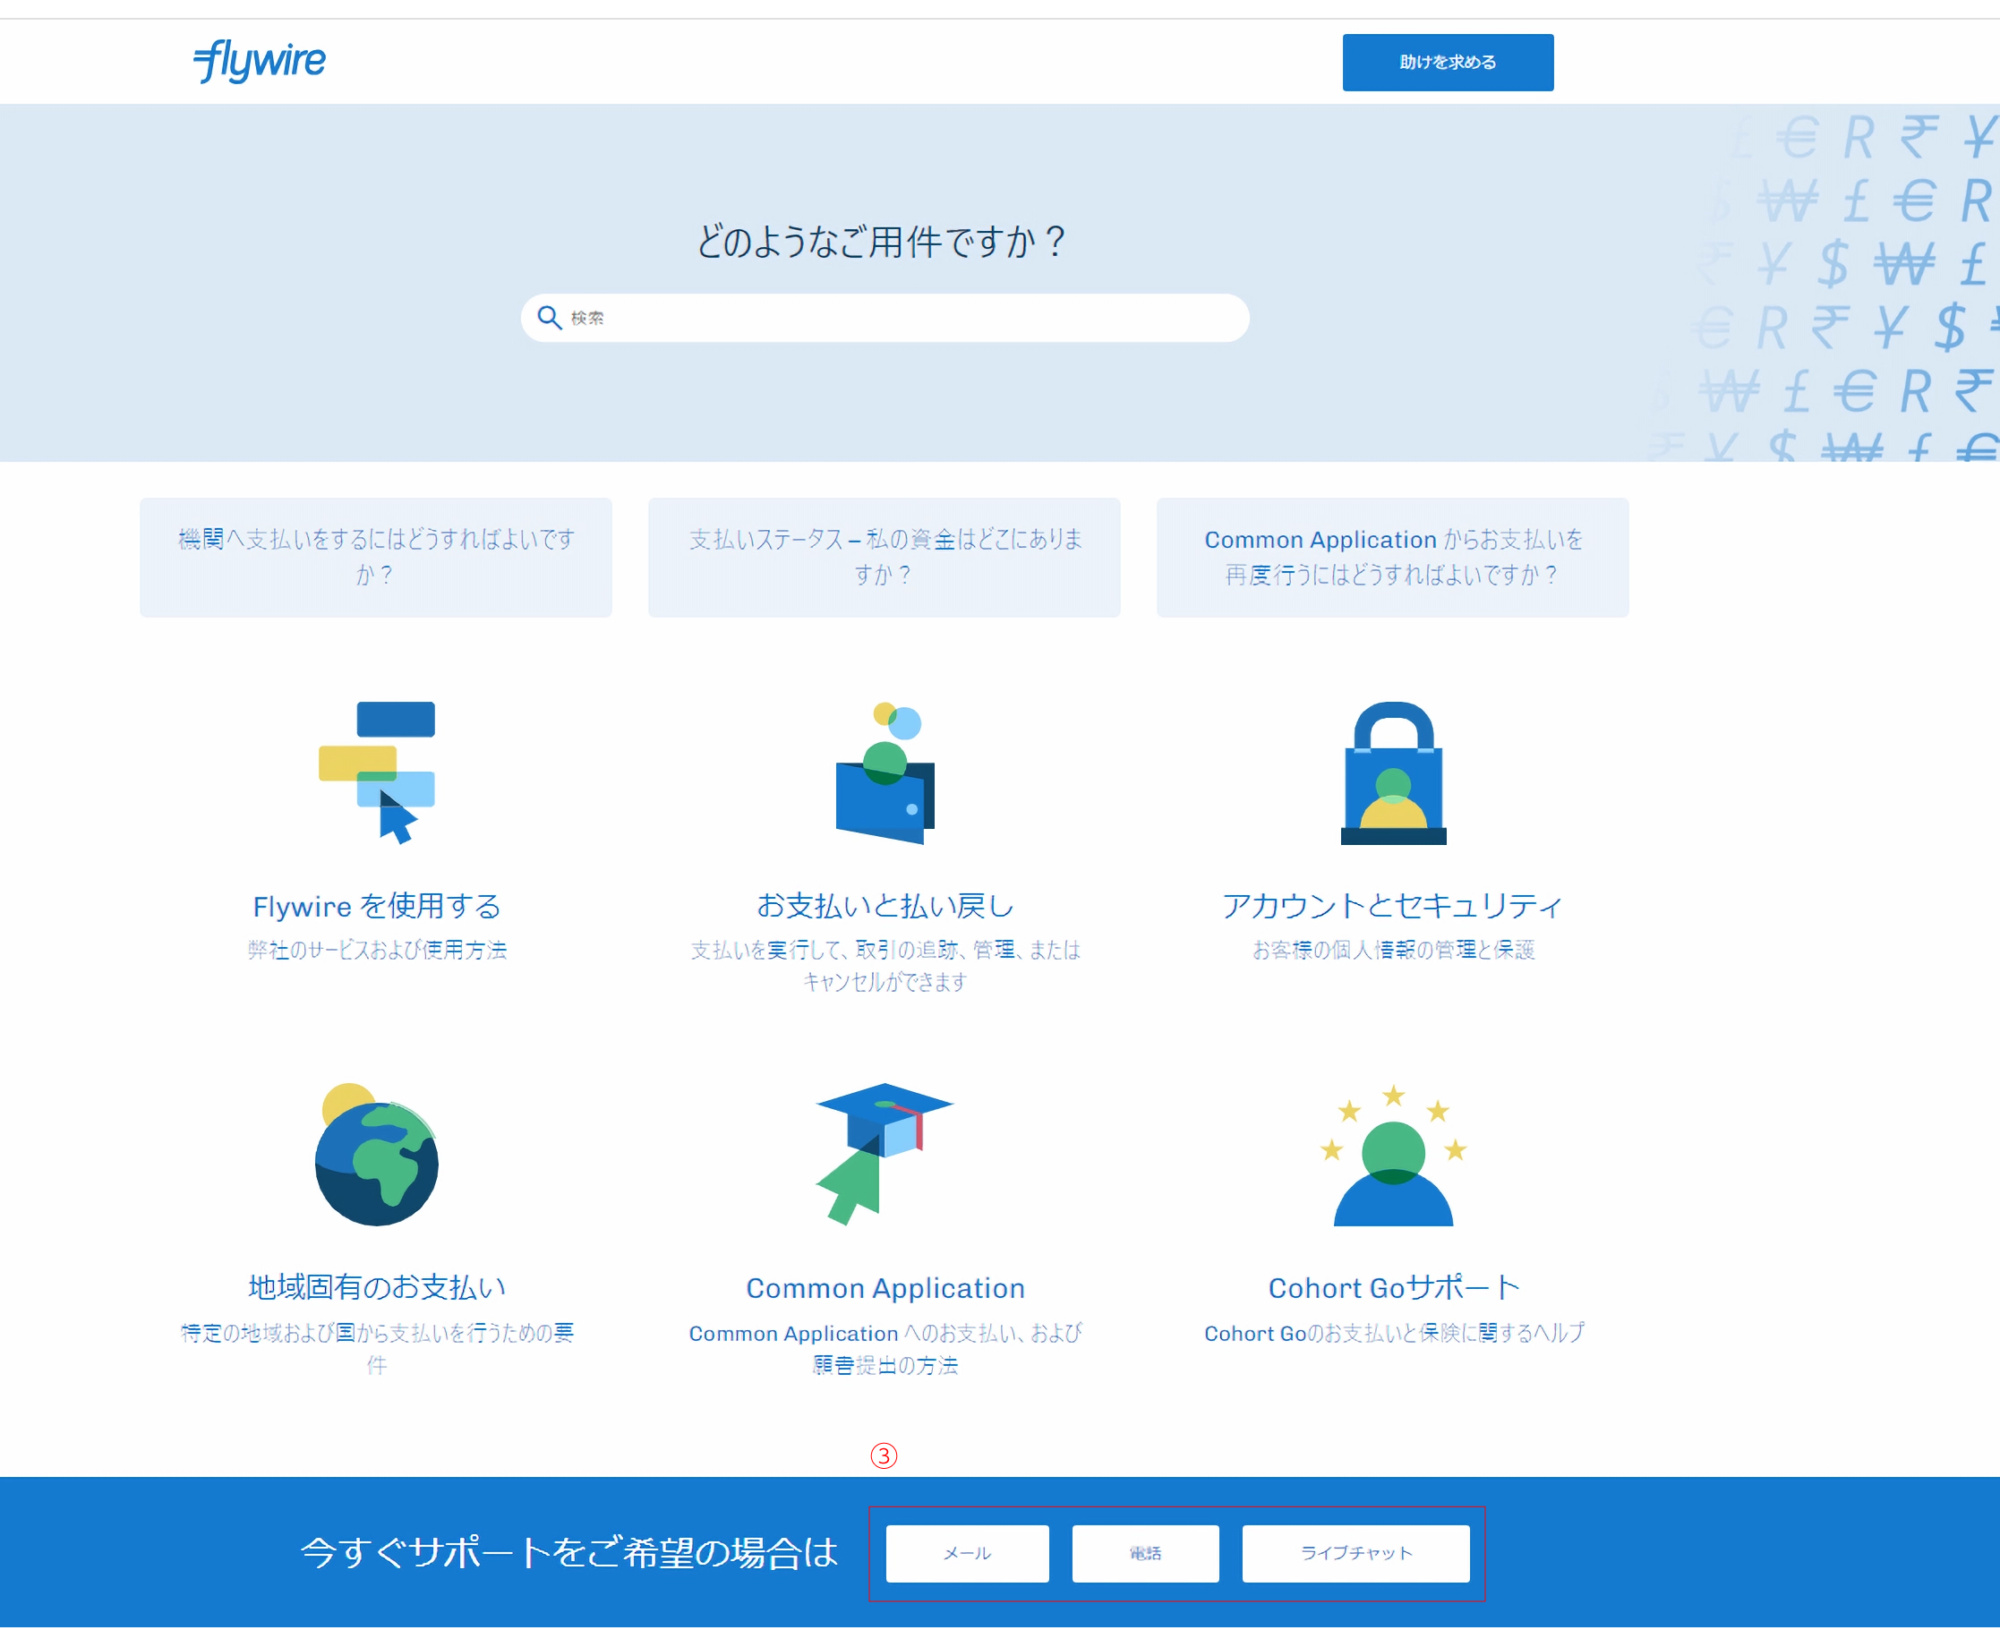The image size is (2000, 1630).
Task: Open the Flywire を使用する heading link
Action: pos(377,906)
